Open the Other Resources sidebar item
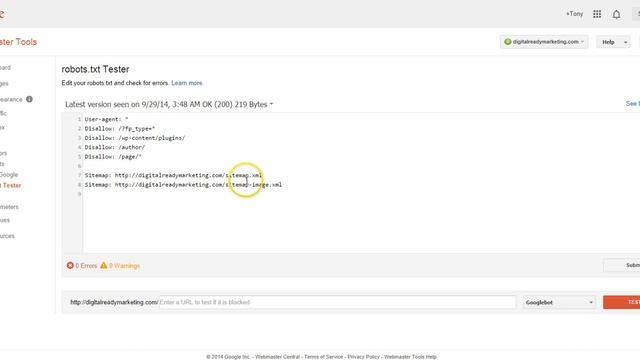Screen dimensions: 640x360 click(7, 236)
